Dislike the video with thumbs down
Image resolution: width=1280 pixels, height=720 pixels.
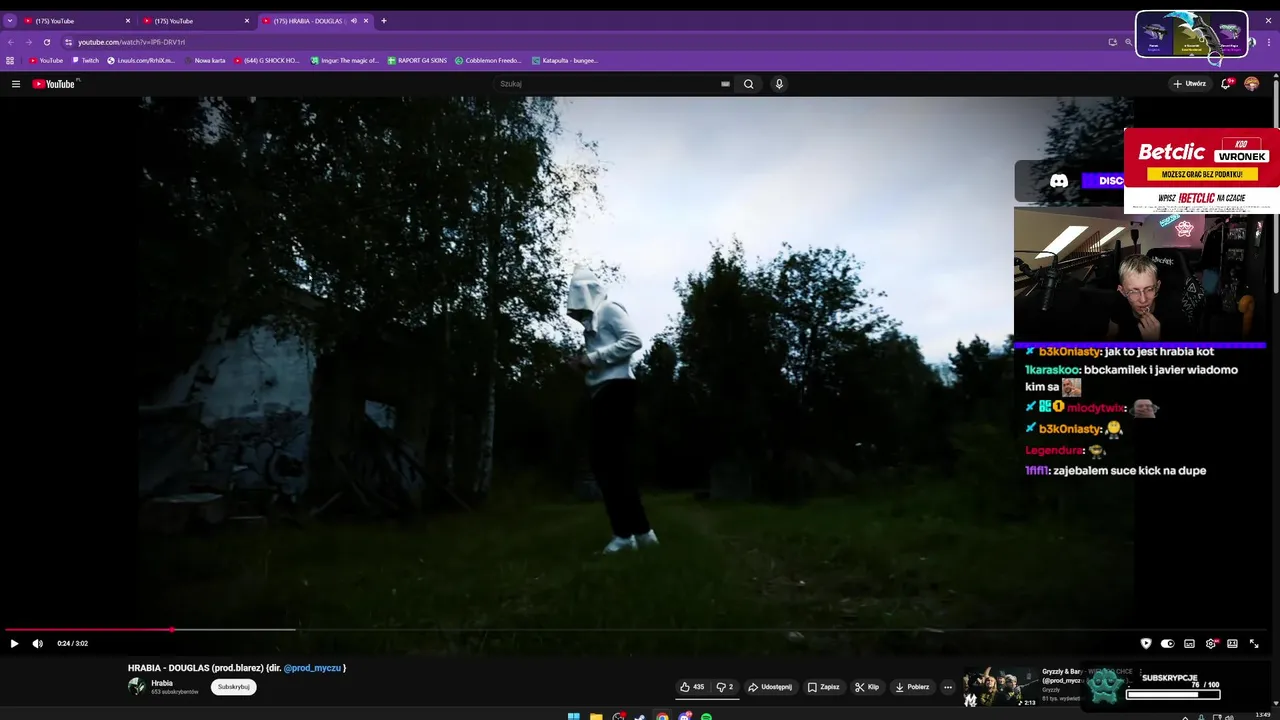click(x=725, y=687)
